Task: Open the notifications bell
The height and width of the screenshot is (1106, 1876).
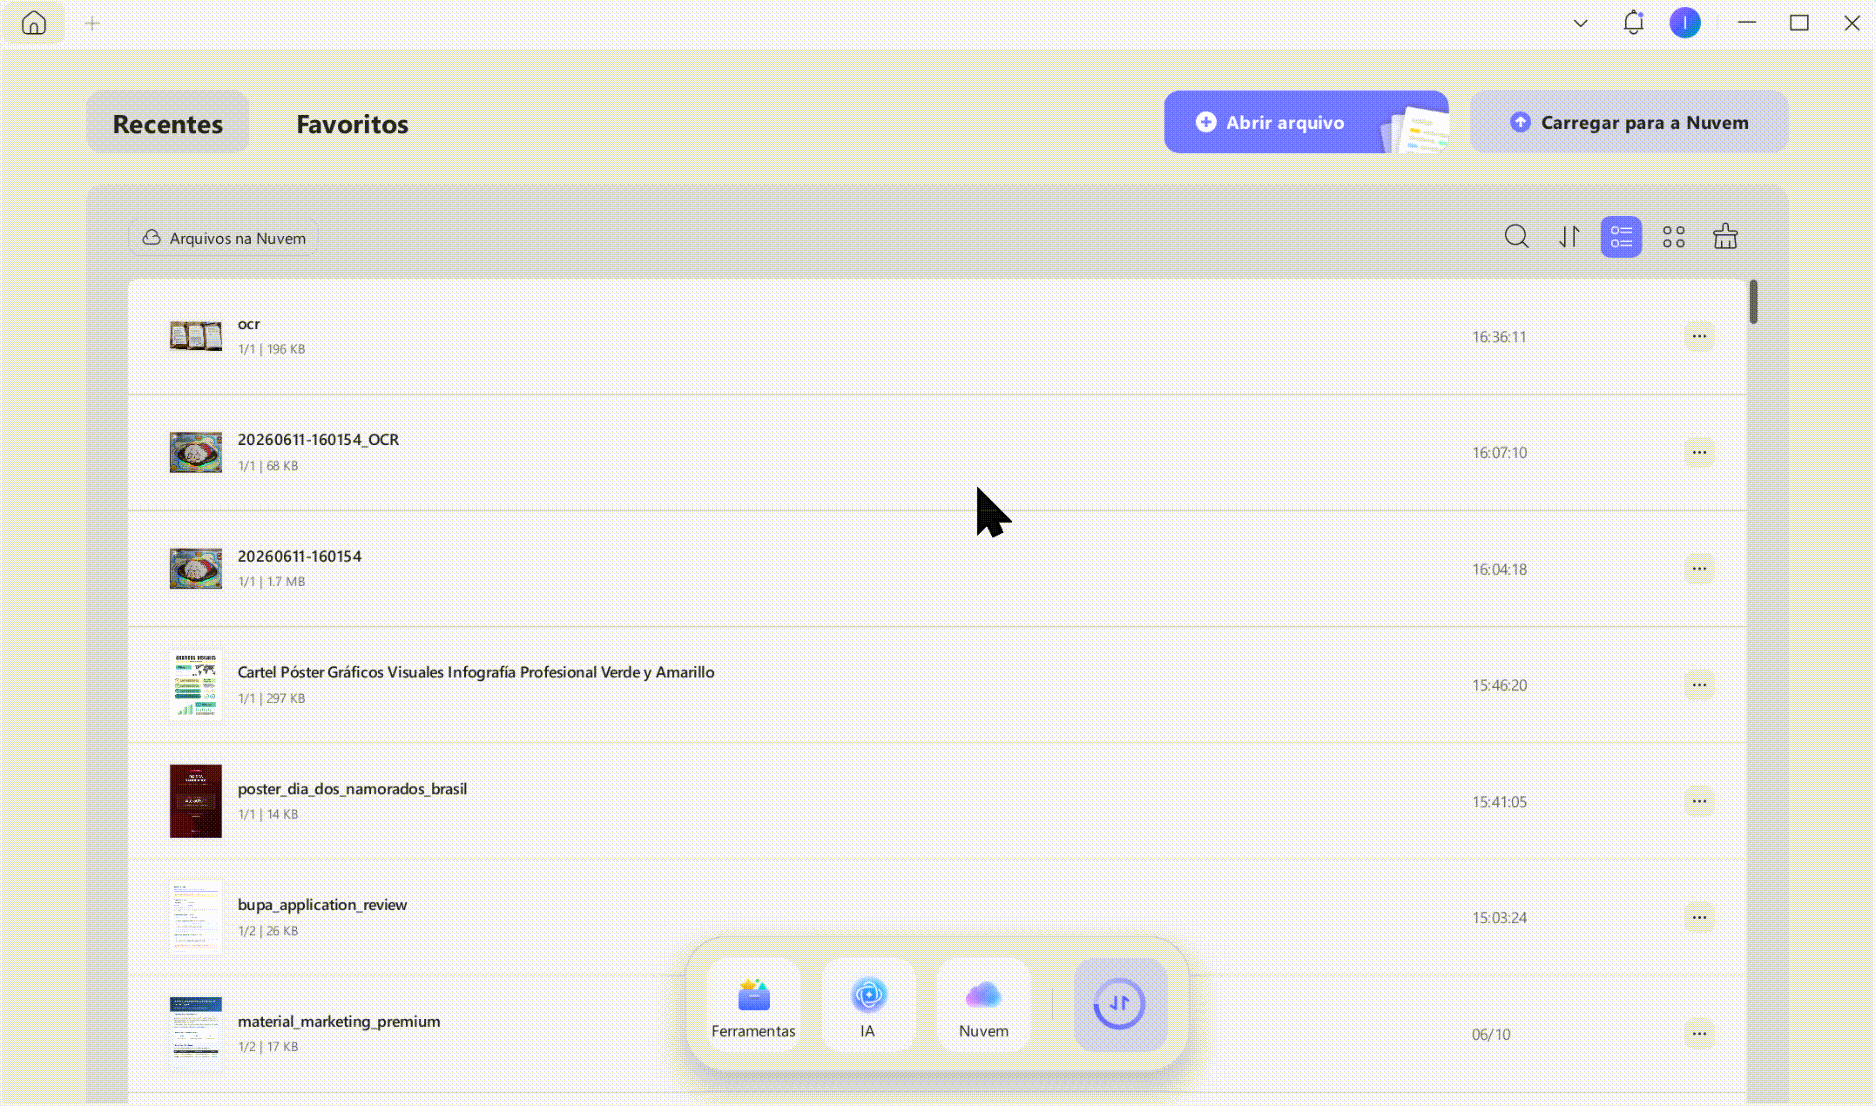Action: [1633, 22]
